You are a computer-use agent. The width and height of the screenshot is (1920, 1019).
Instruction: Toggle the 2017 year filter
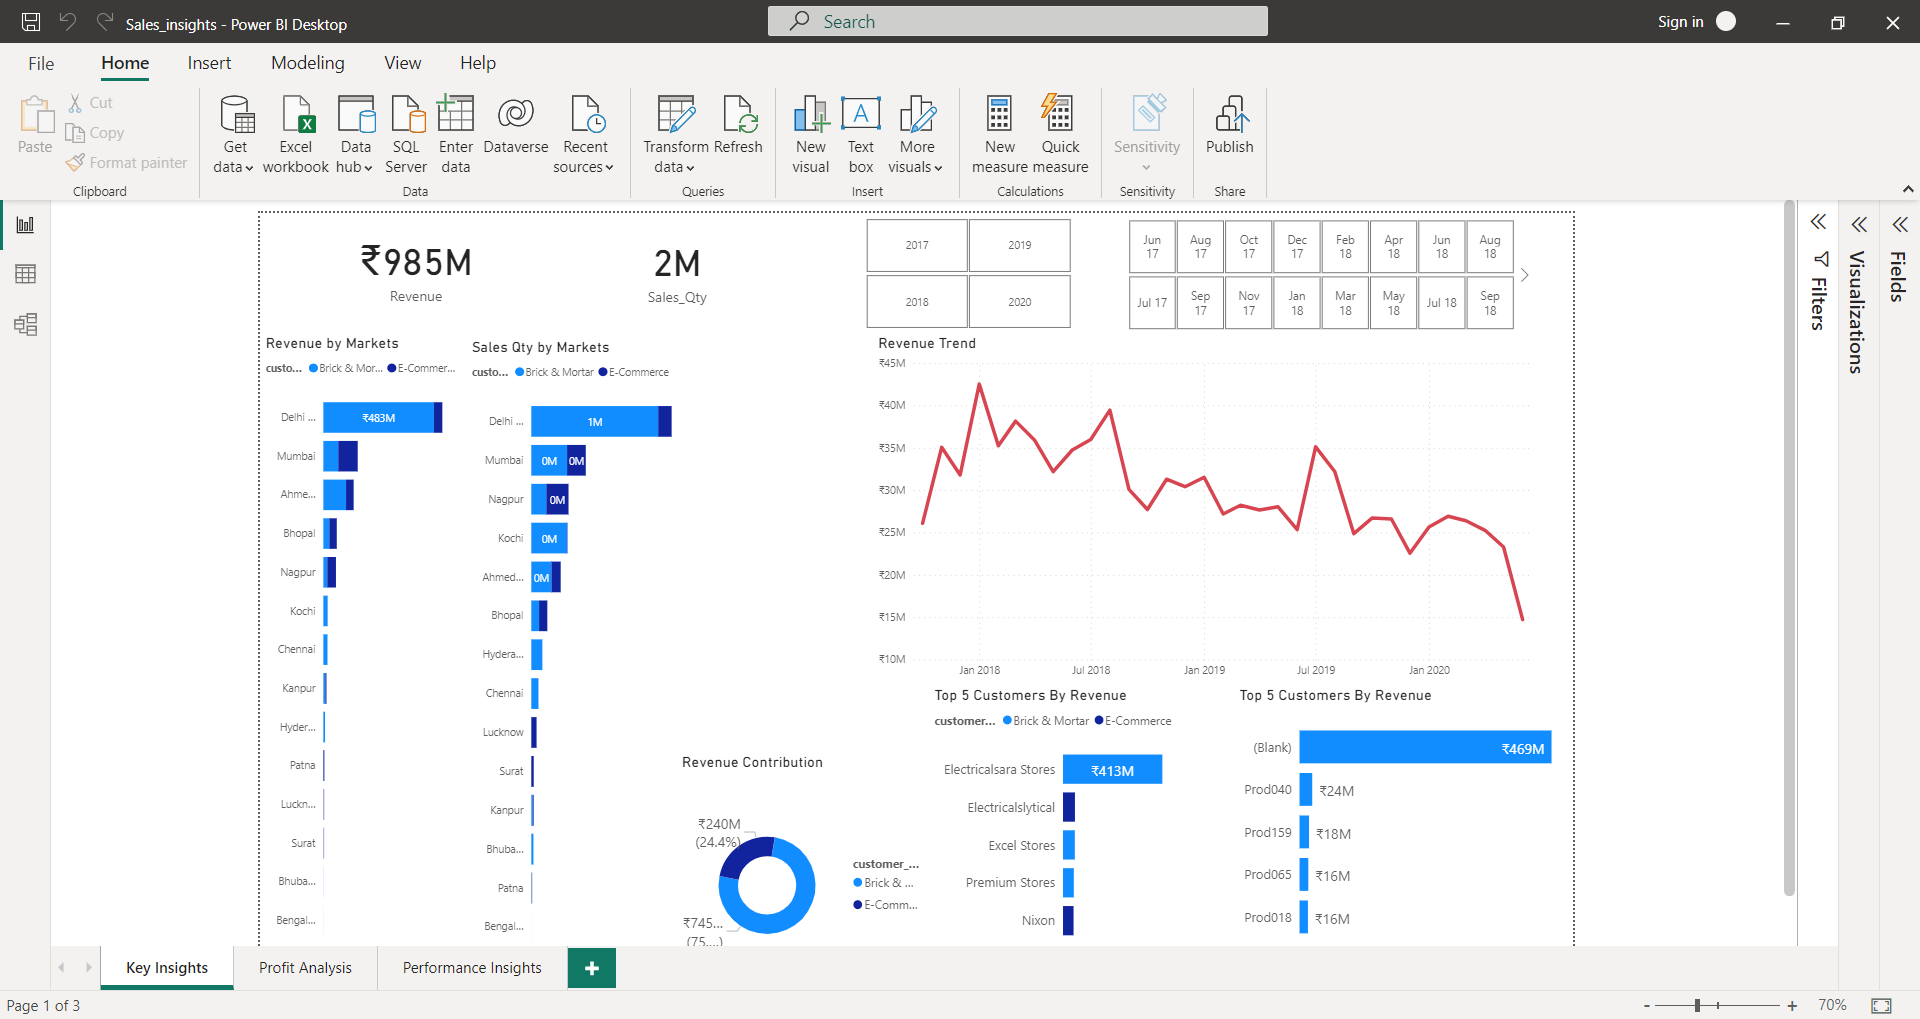(x=916, y=245)
